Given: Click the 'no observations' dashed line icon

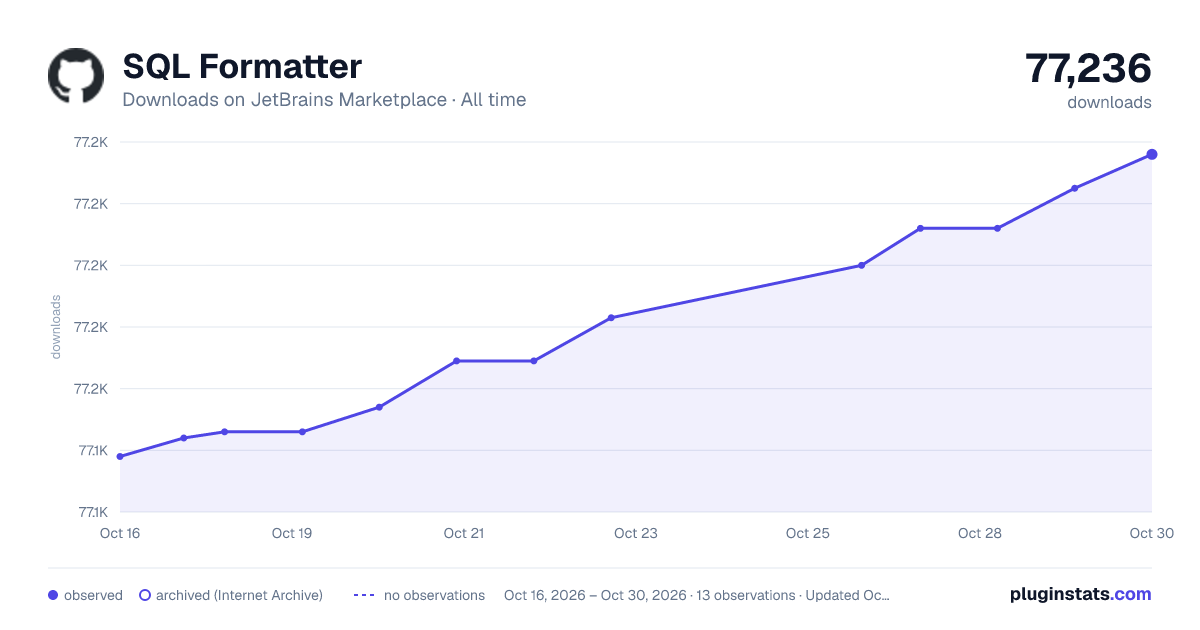Looking at the screenshot, I should [x=364, y=595].
